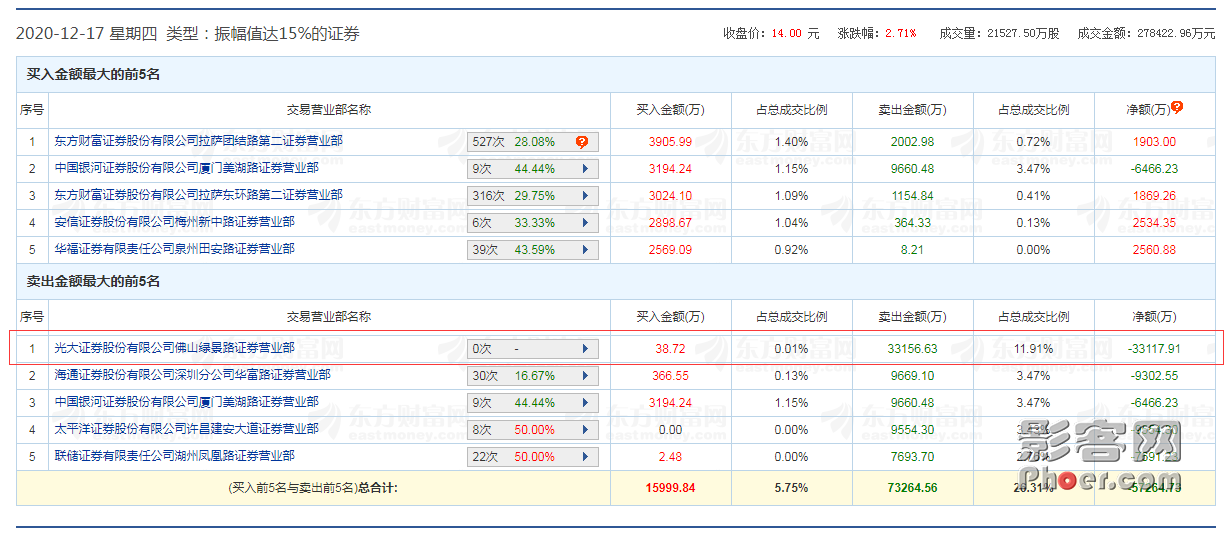Expand arrow beside 316次 29.75%

pyautogui.click(x=584, y=196)
